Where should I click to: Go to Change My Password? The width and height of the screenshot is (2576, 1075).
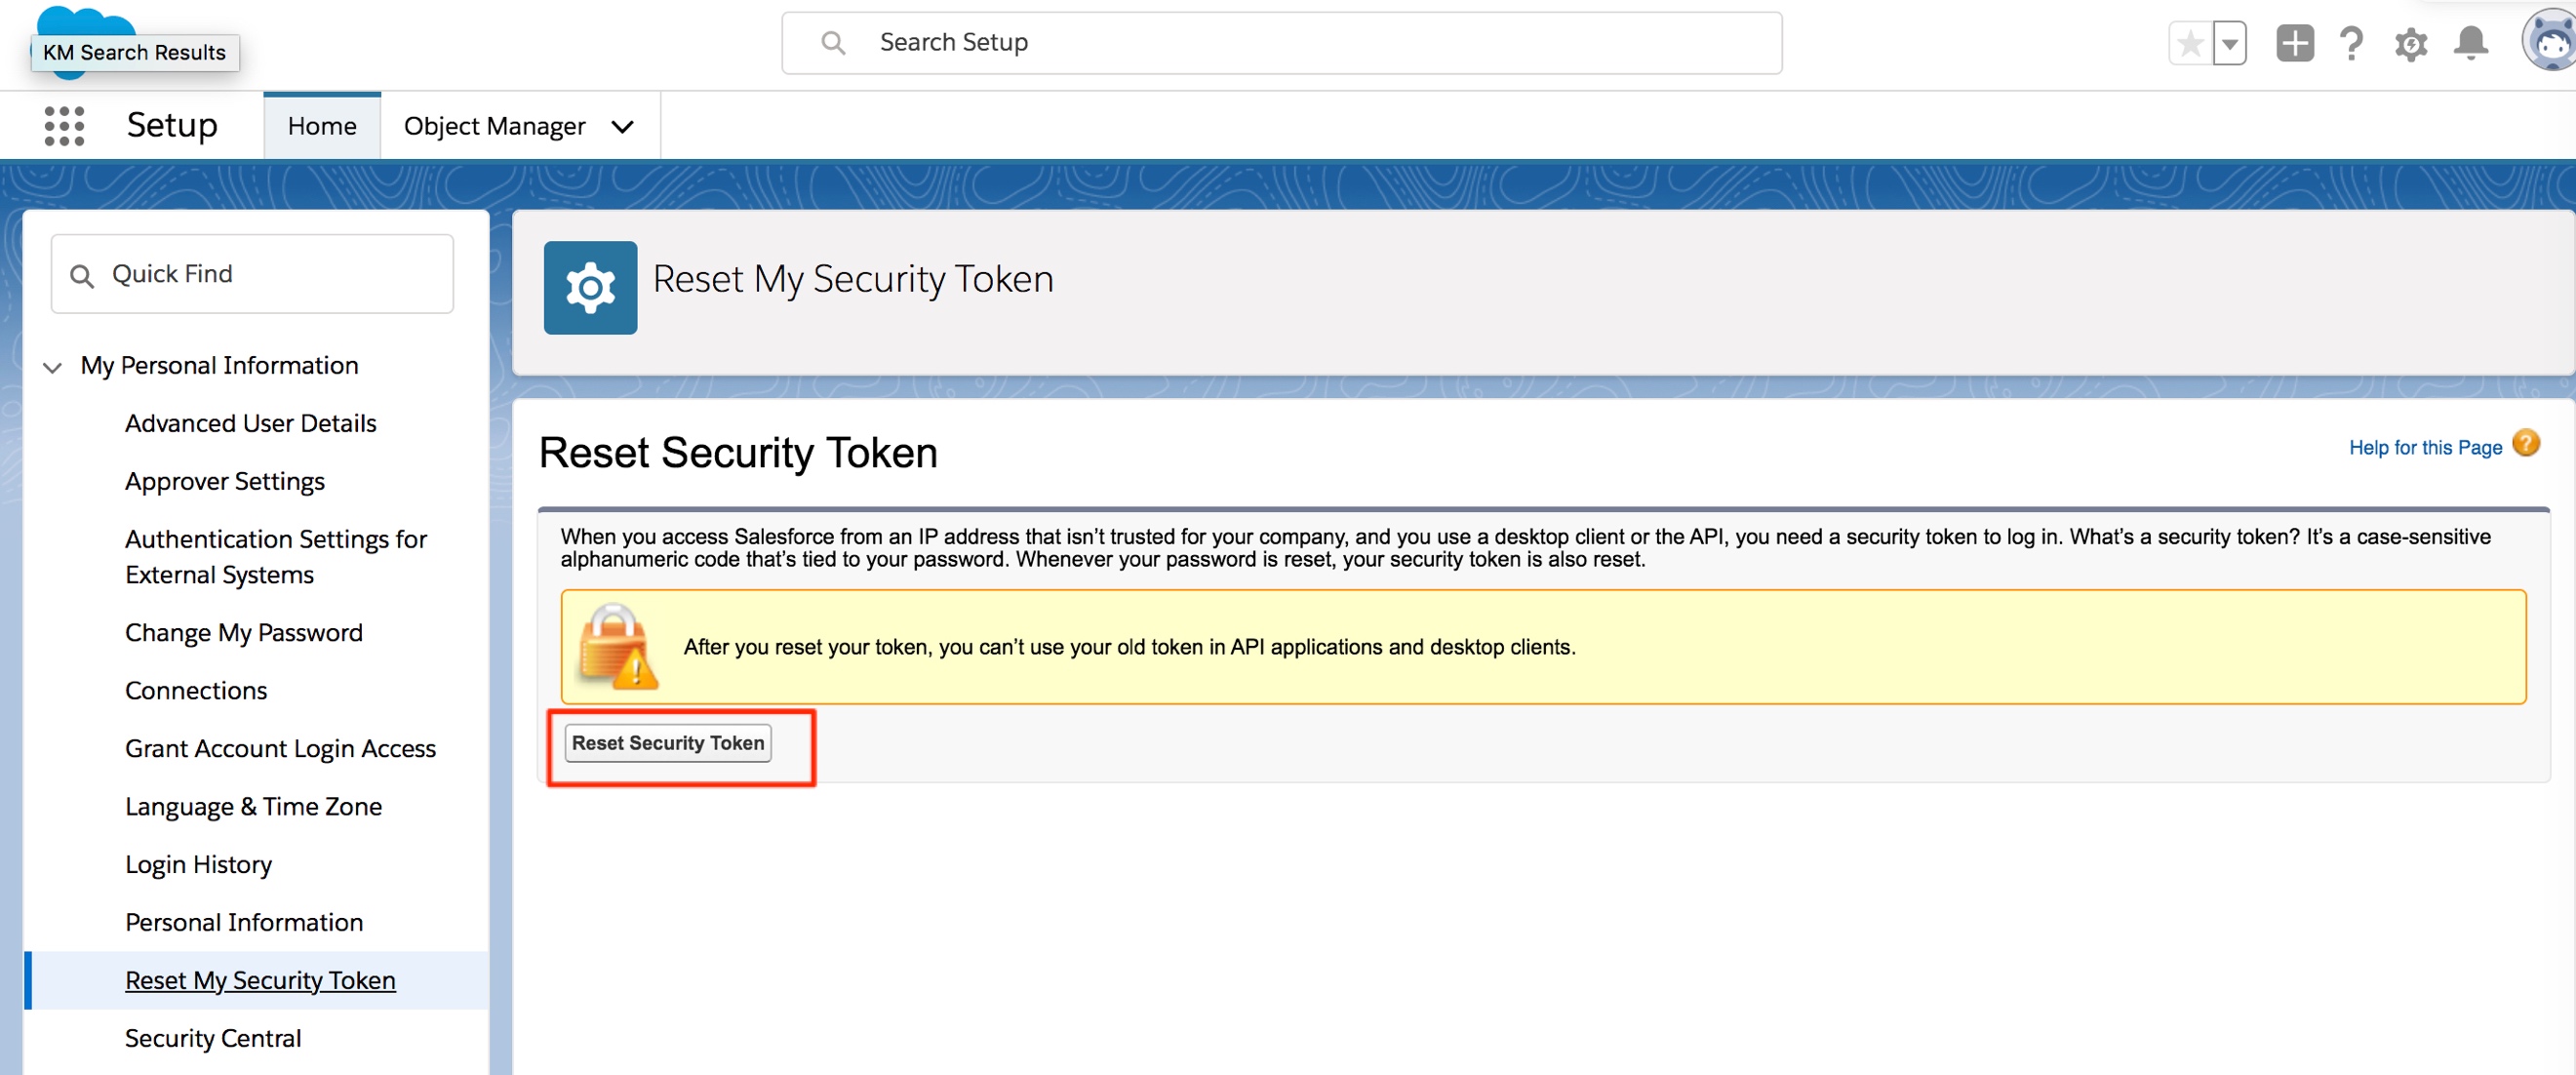[243, 632]
